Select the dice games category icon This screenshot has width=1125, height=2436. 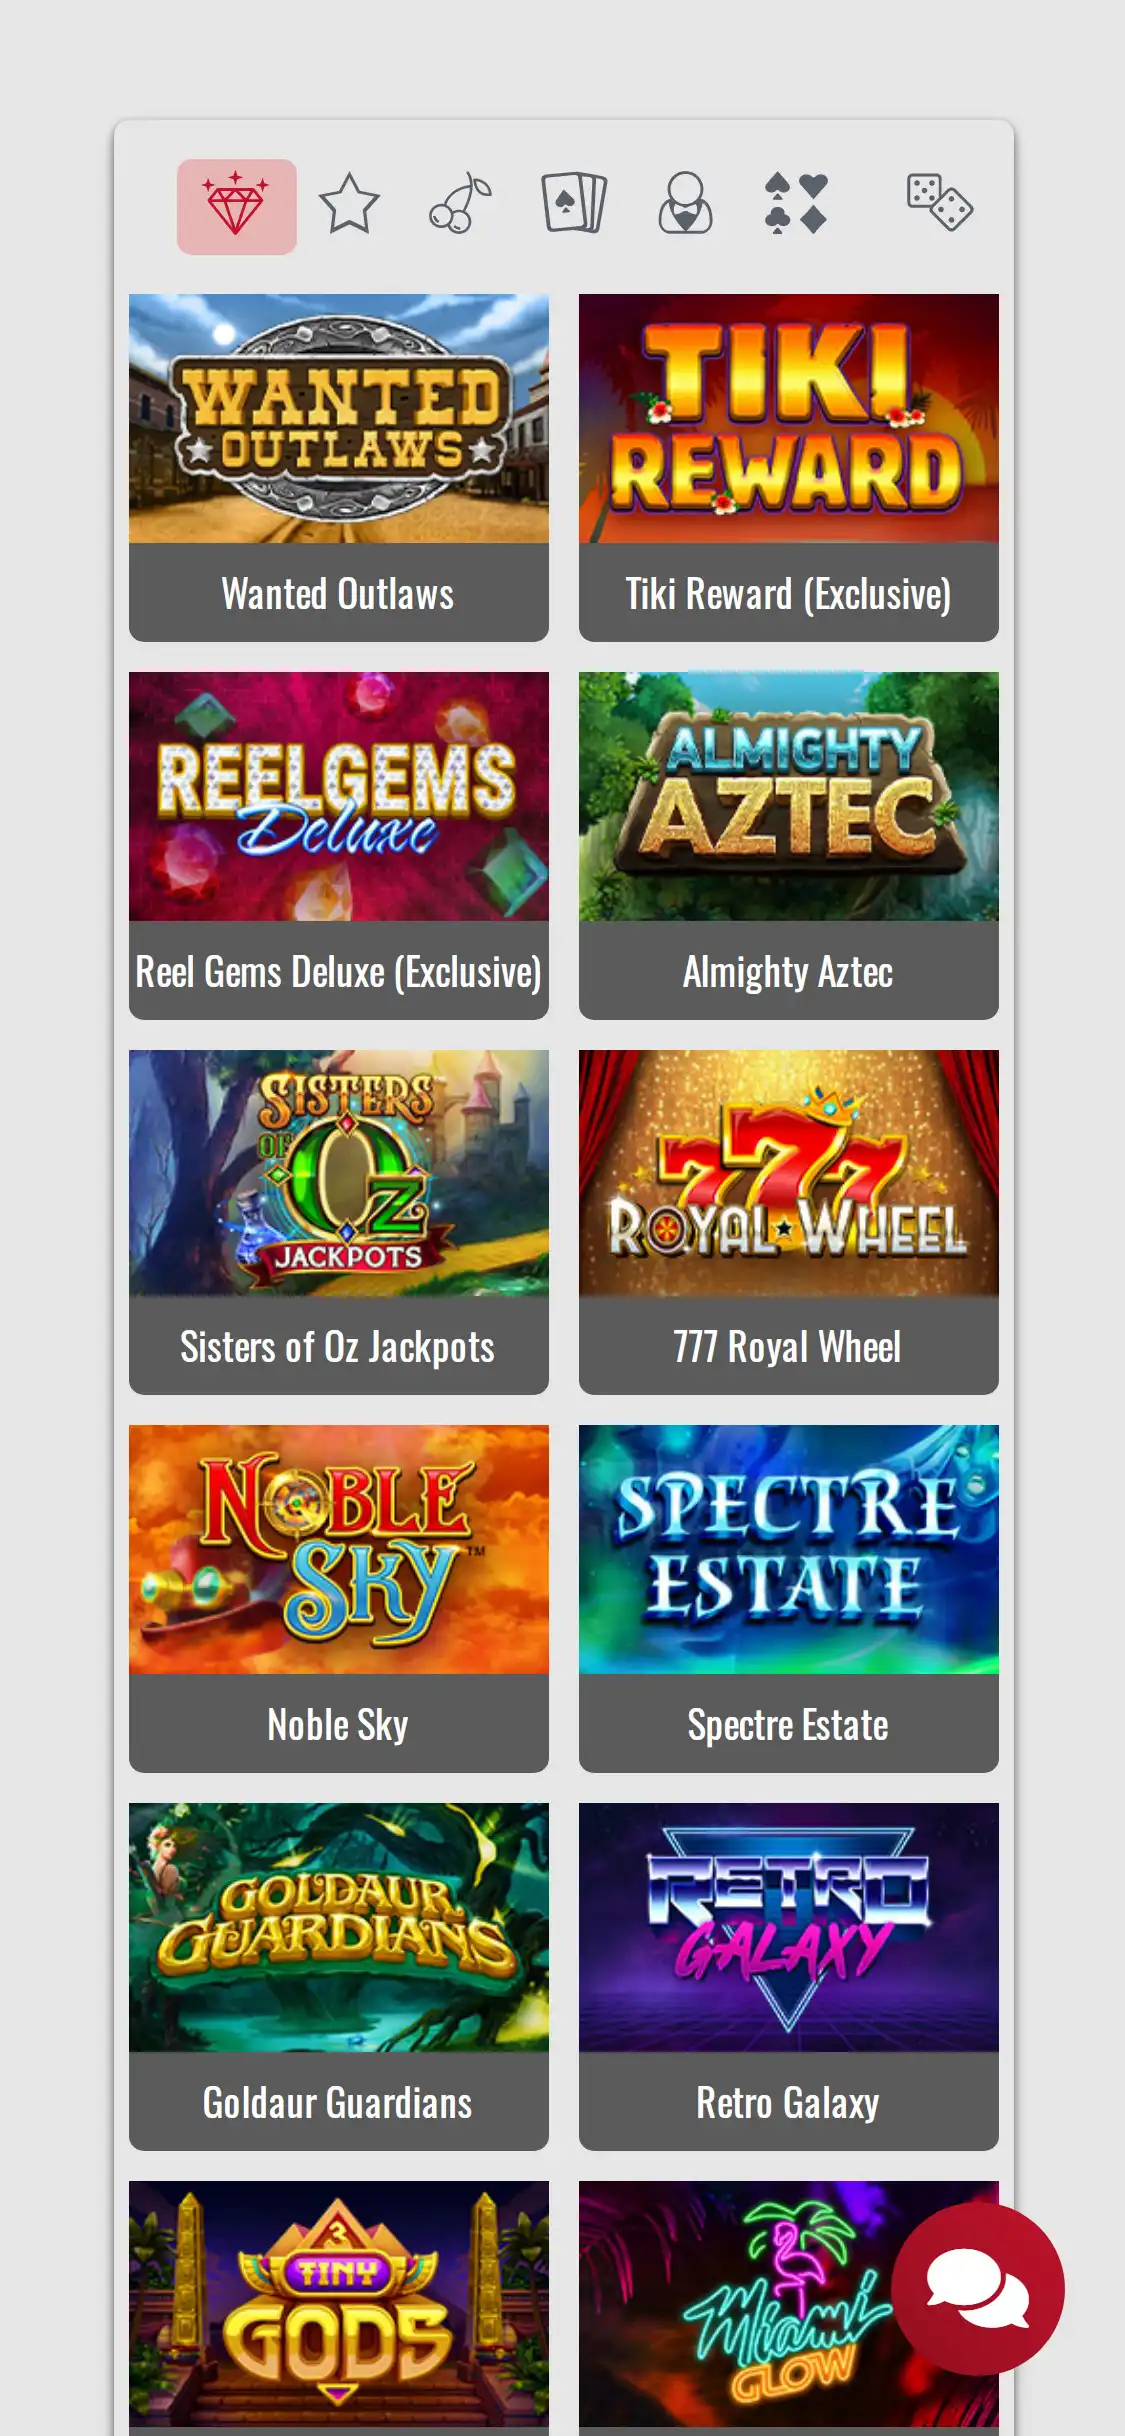pos(939,203)
